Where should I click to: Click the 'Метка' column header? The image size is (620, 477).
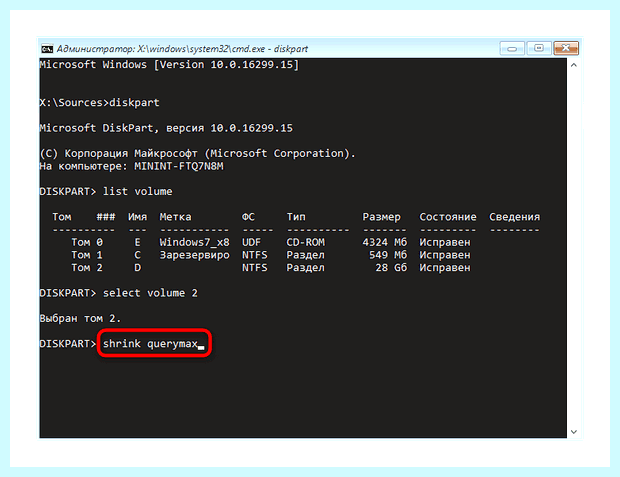click(175, 217)
